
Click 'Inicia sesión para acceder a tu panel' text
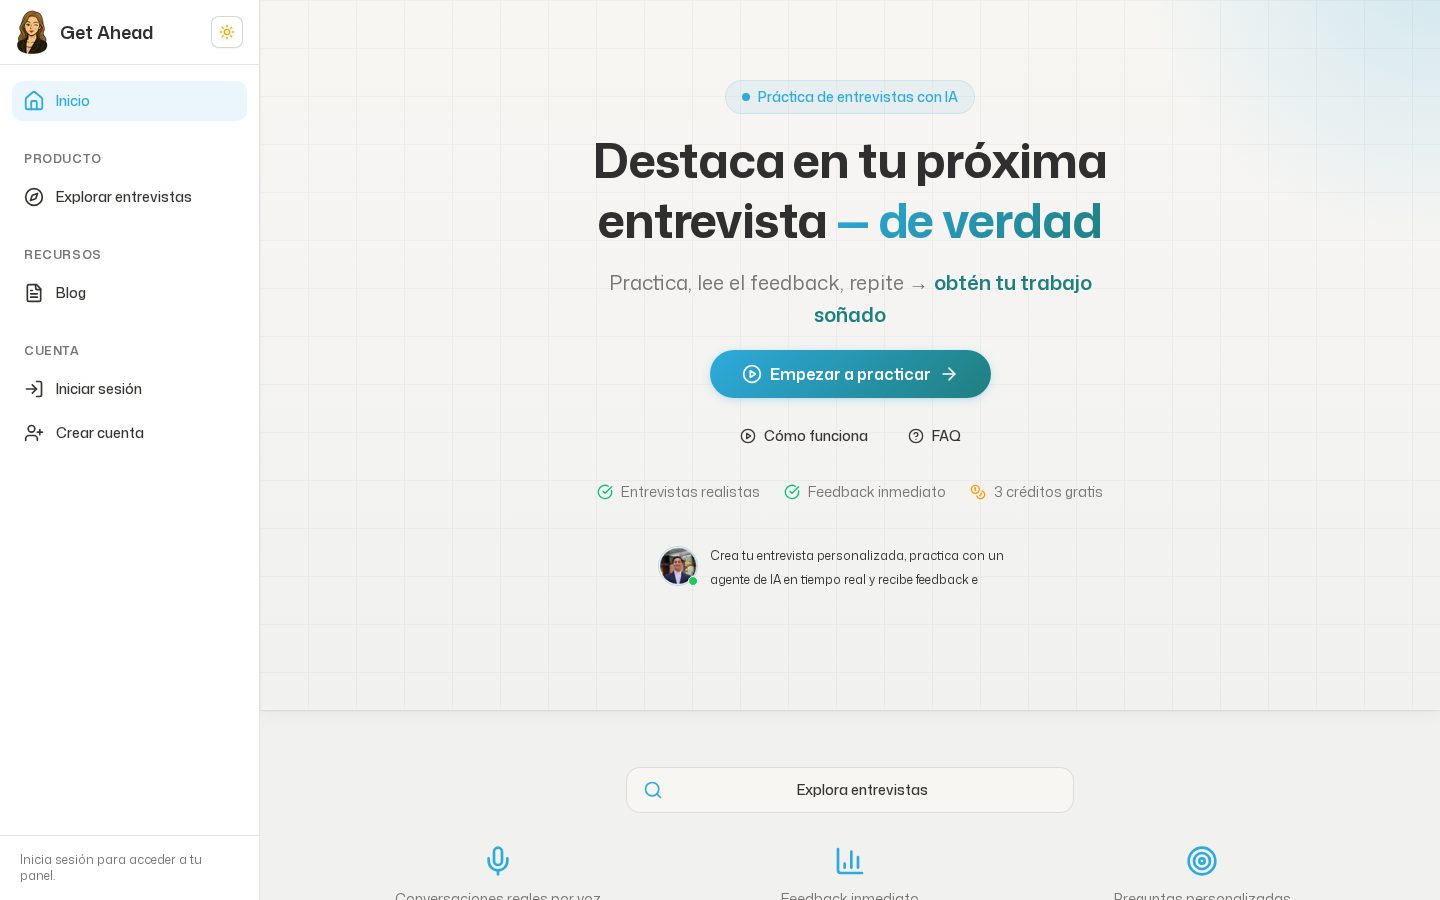(111, 867)
